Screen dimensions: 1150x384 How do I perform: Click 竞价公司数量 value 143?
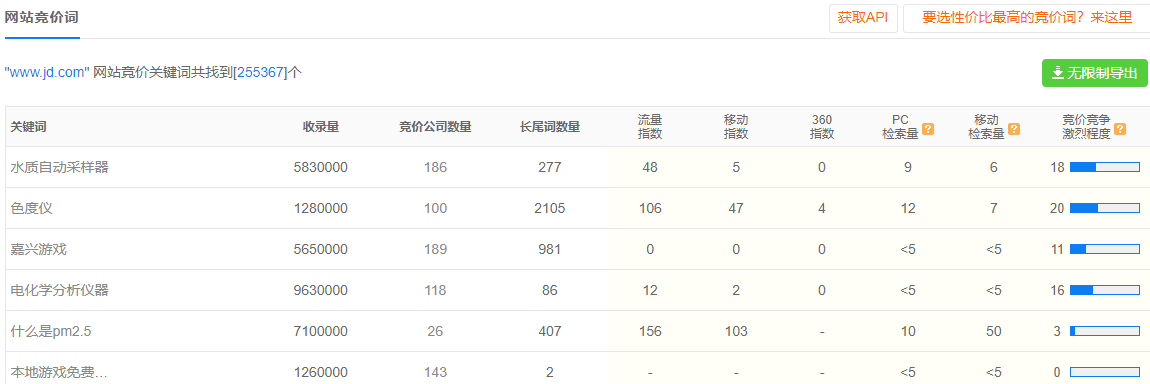(435, 372)
